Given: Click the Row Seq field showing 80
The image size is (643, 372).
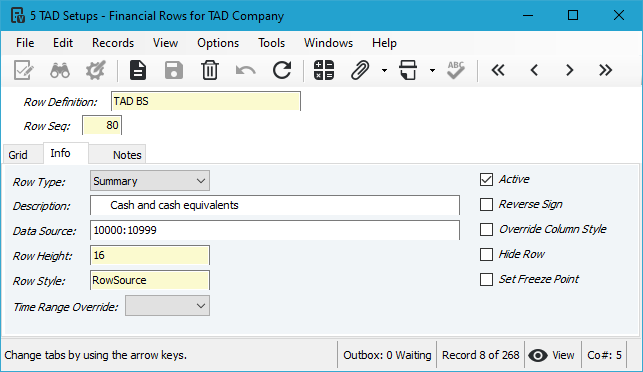Looking at the screenshot, I should point(102,125).
